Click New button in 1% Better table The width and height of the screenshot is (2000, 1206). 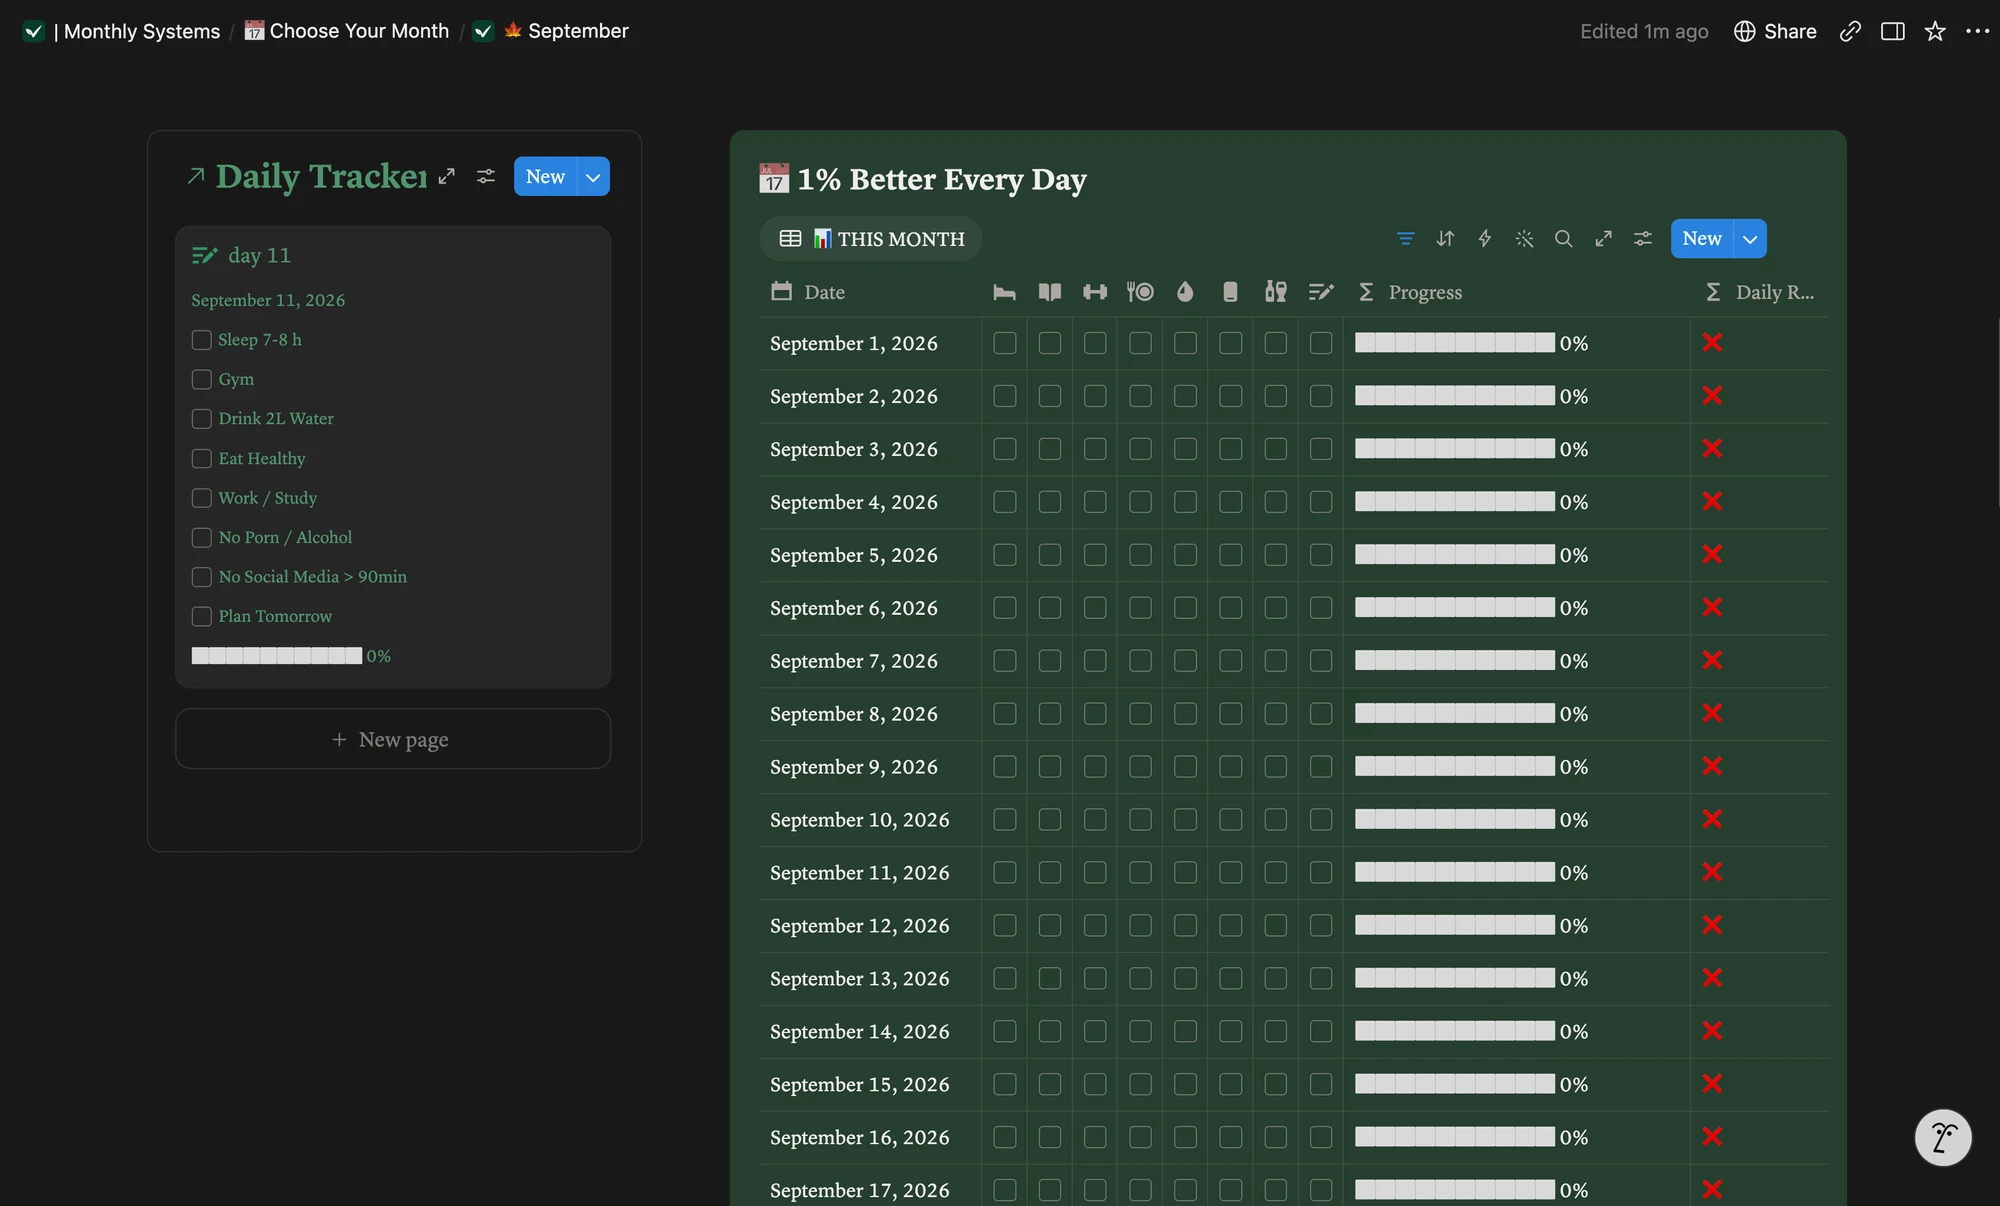[1702, 239]
